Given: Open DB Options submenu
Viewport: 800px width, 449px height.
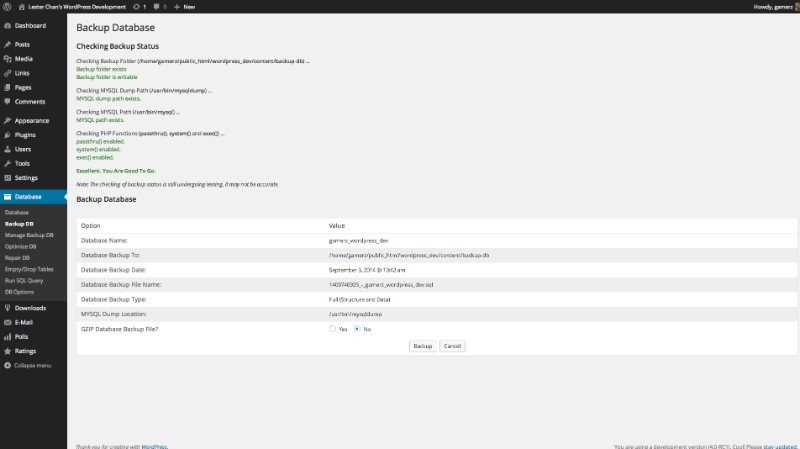Looking at the screenshot, I should (19, 292).
